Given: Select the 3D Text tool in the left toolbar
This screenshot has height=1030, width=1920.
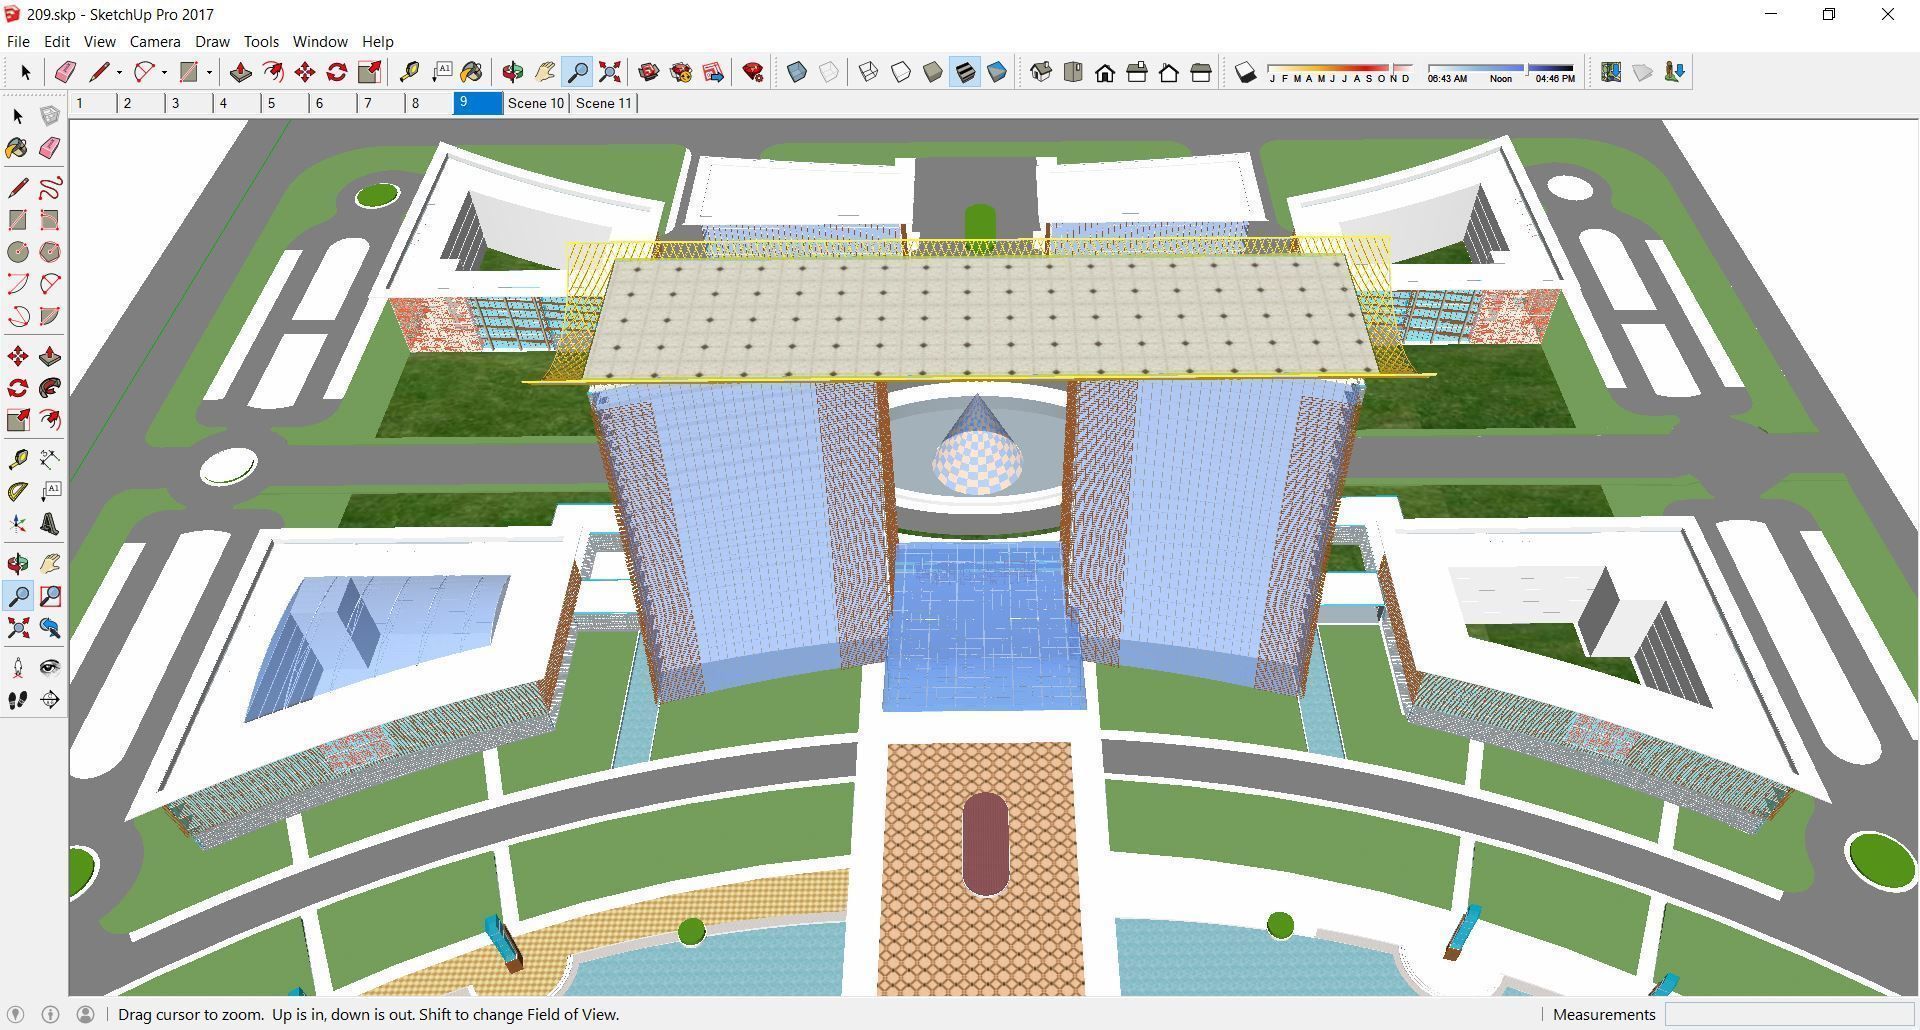Looking at the screenshot, I should tap(50, 524).
